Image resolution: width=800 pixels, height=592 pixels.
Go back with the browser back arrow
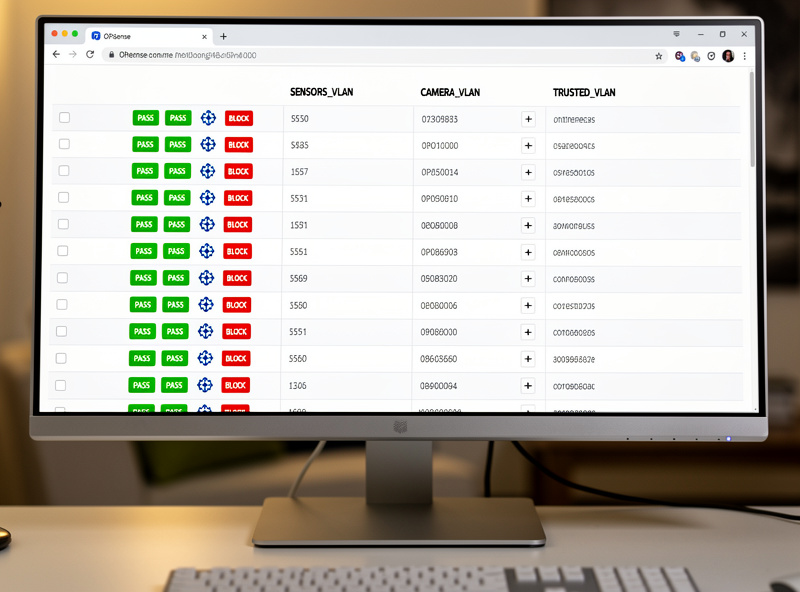click(x=56, y=55)
